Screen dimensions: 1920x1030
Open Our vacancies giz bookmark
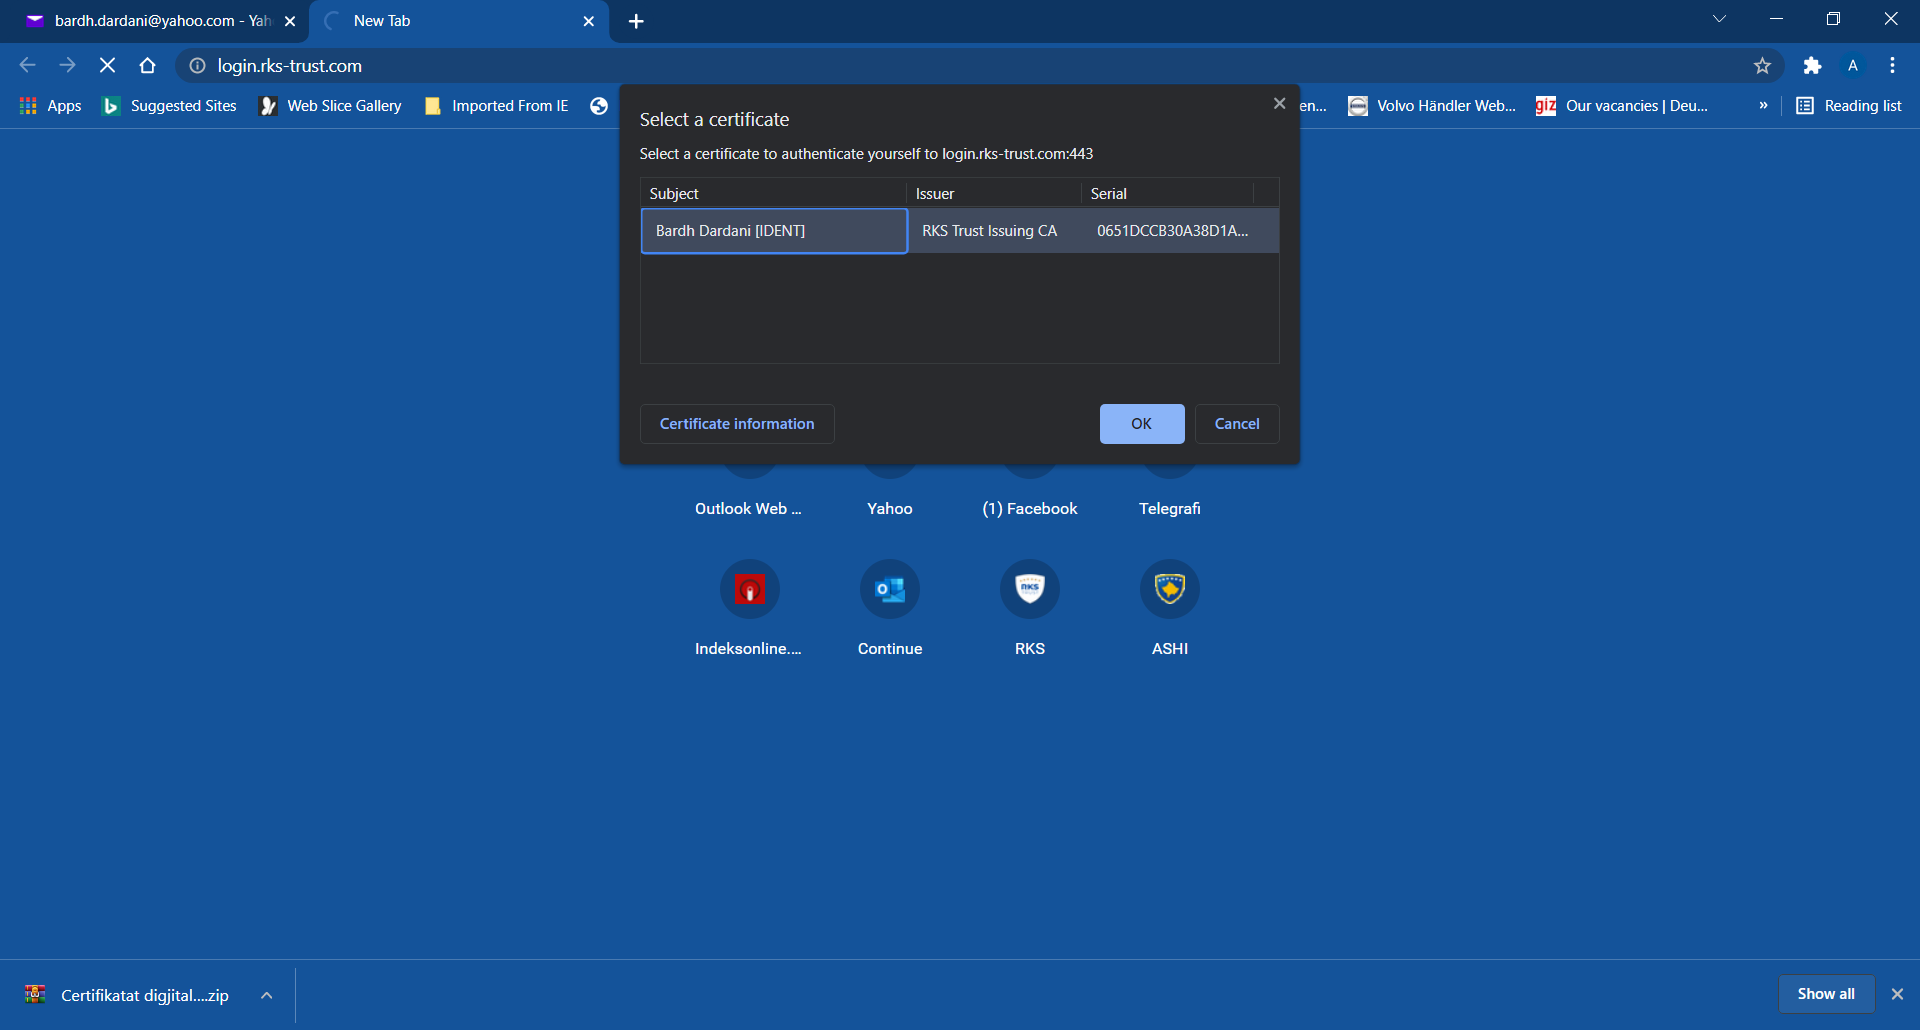pyautogui.click(x=1622, y=106)
